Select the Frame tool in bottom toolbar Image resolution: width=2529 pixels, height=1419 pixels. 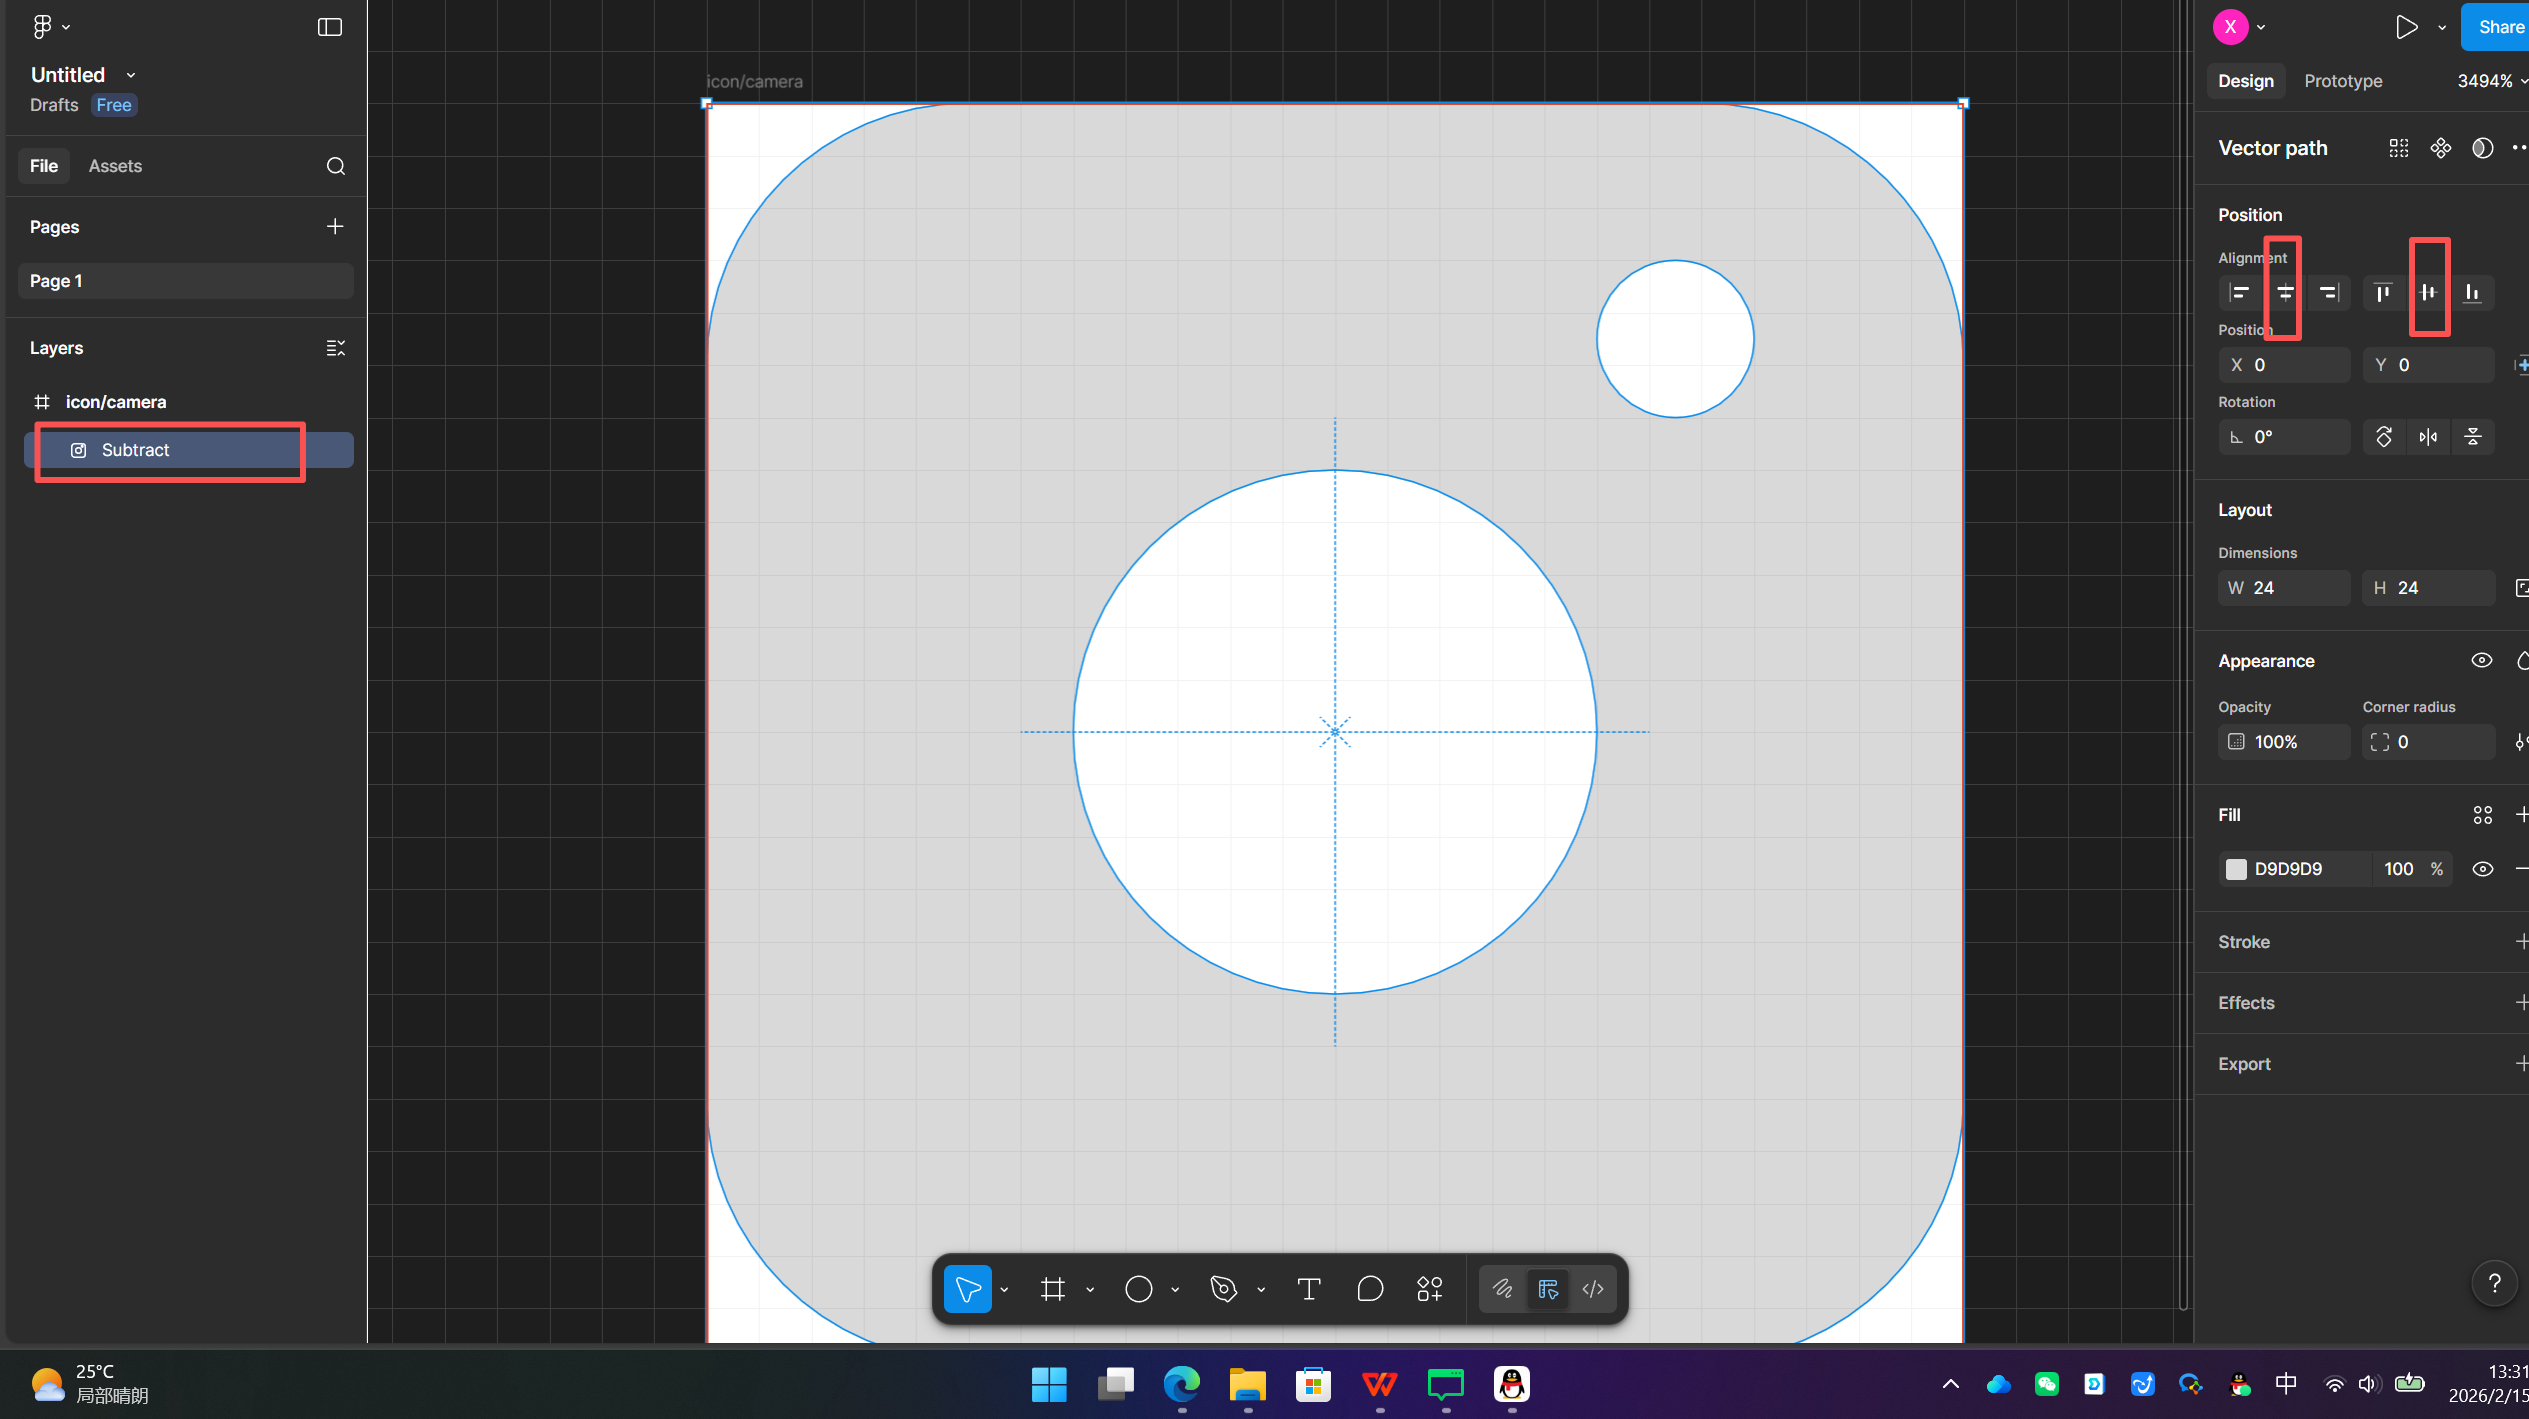coord(1052,1289)
